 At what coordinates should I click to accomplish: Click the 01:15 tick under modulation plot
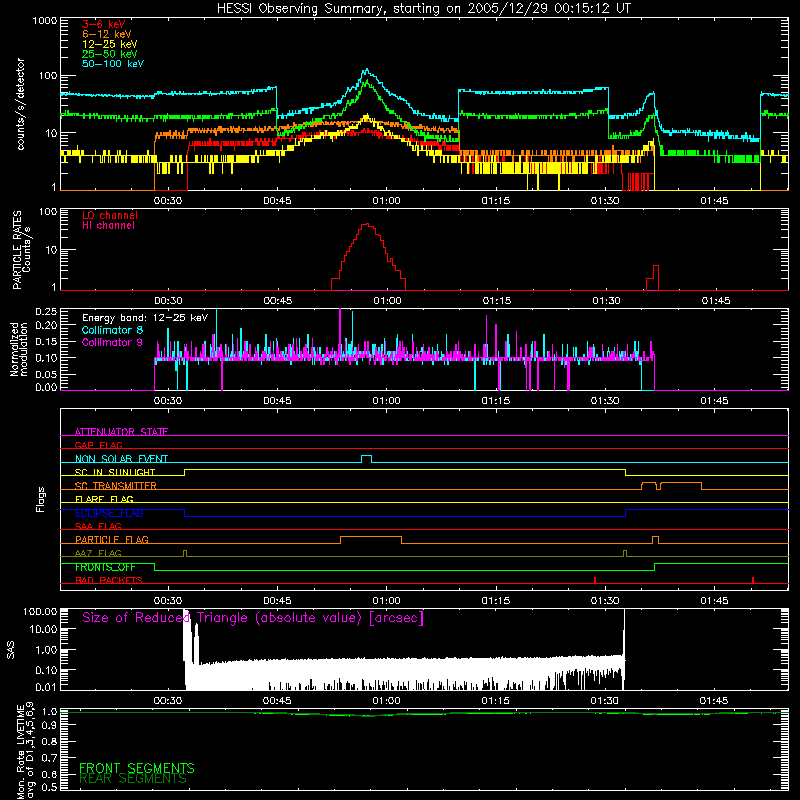[495, 401]
